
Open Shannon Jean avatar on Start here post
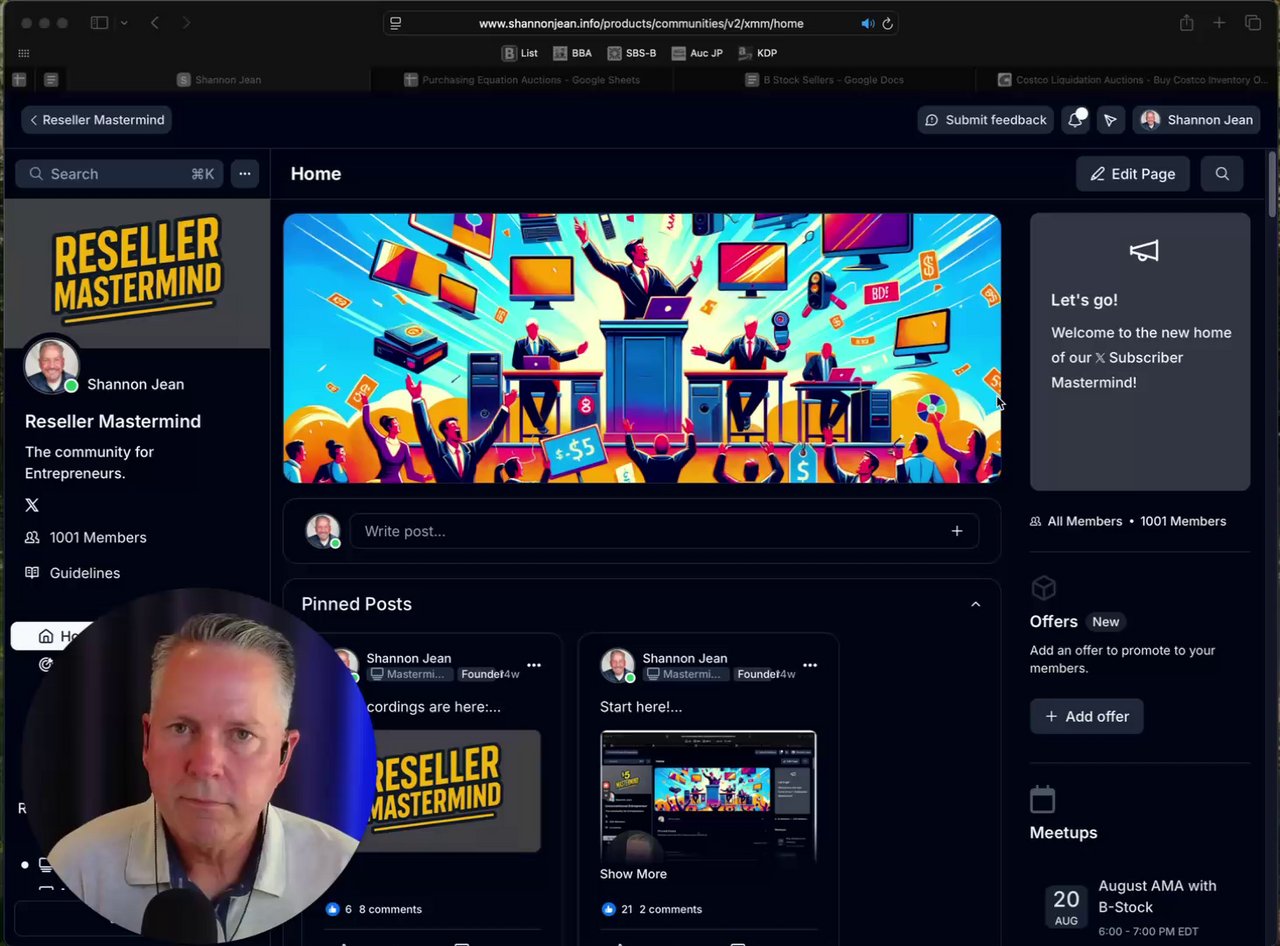tap(617, 665)
